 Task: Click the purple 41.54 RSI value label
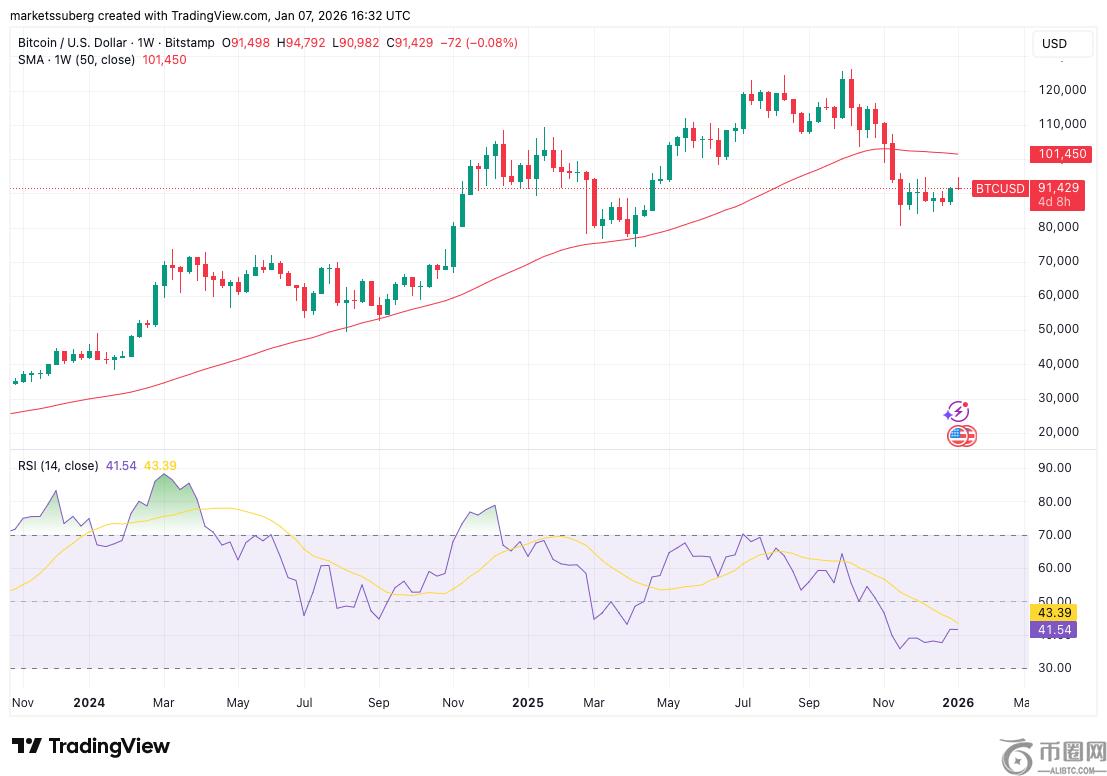coord(1053,630)
